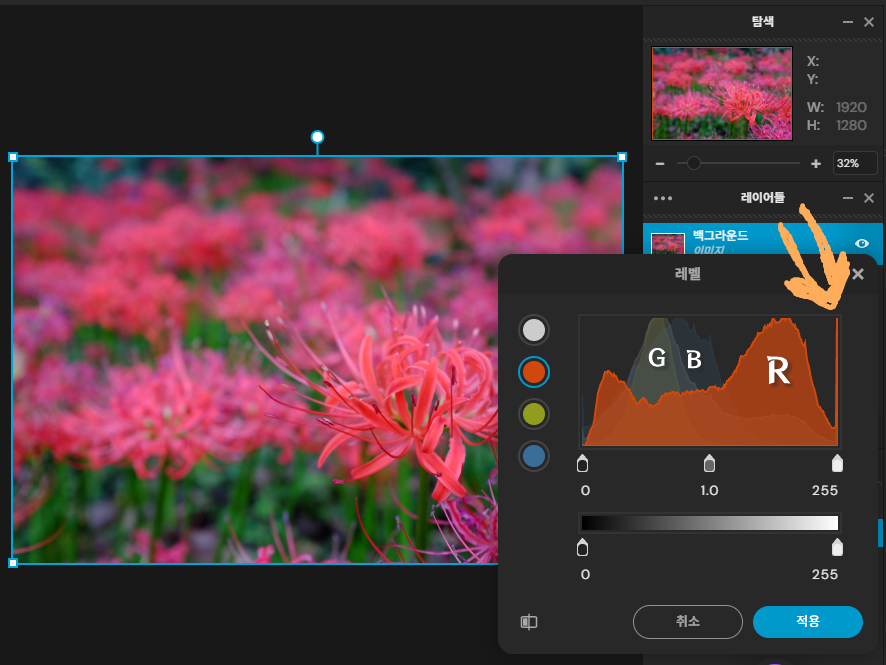Click the height value 1280
Viewport: 886px width, 665px height.
(x=851, y=125)
